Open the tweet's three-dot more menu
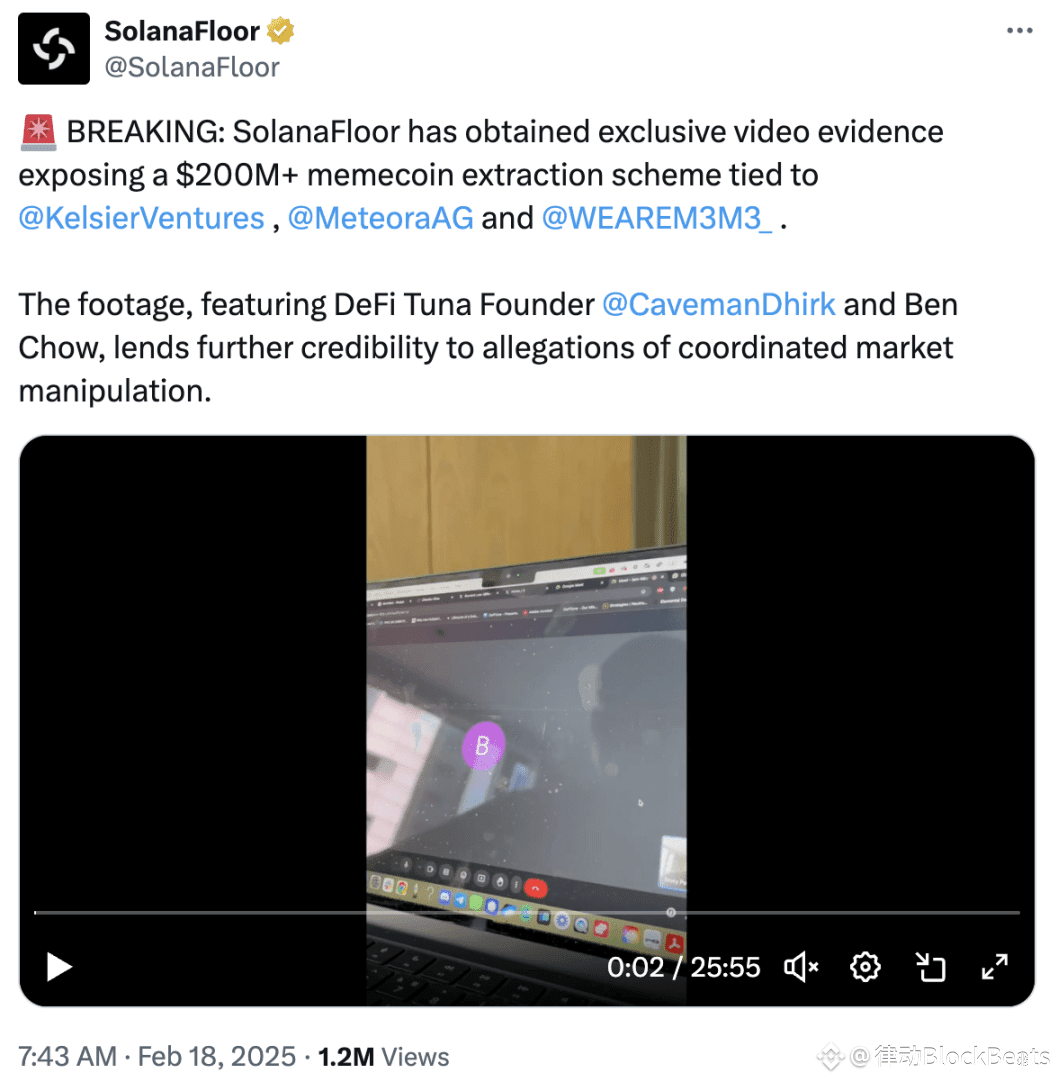The height and width of the screenshot is (1082, 1058). click(1019, 30)
